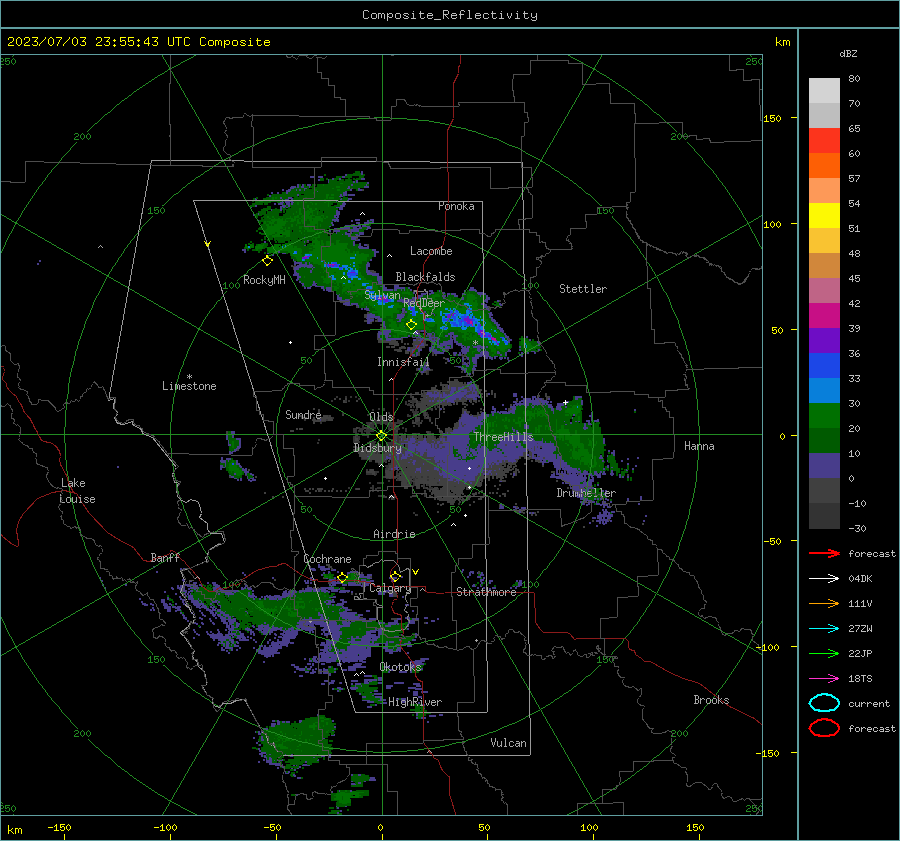Click the Limestone label
Viewport: 900px width, 841px height.
pyautogui.click(x=189, y=386)
